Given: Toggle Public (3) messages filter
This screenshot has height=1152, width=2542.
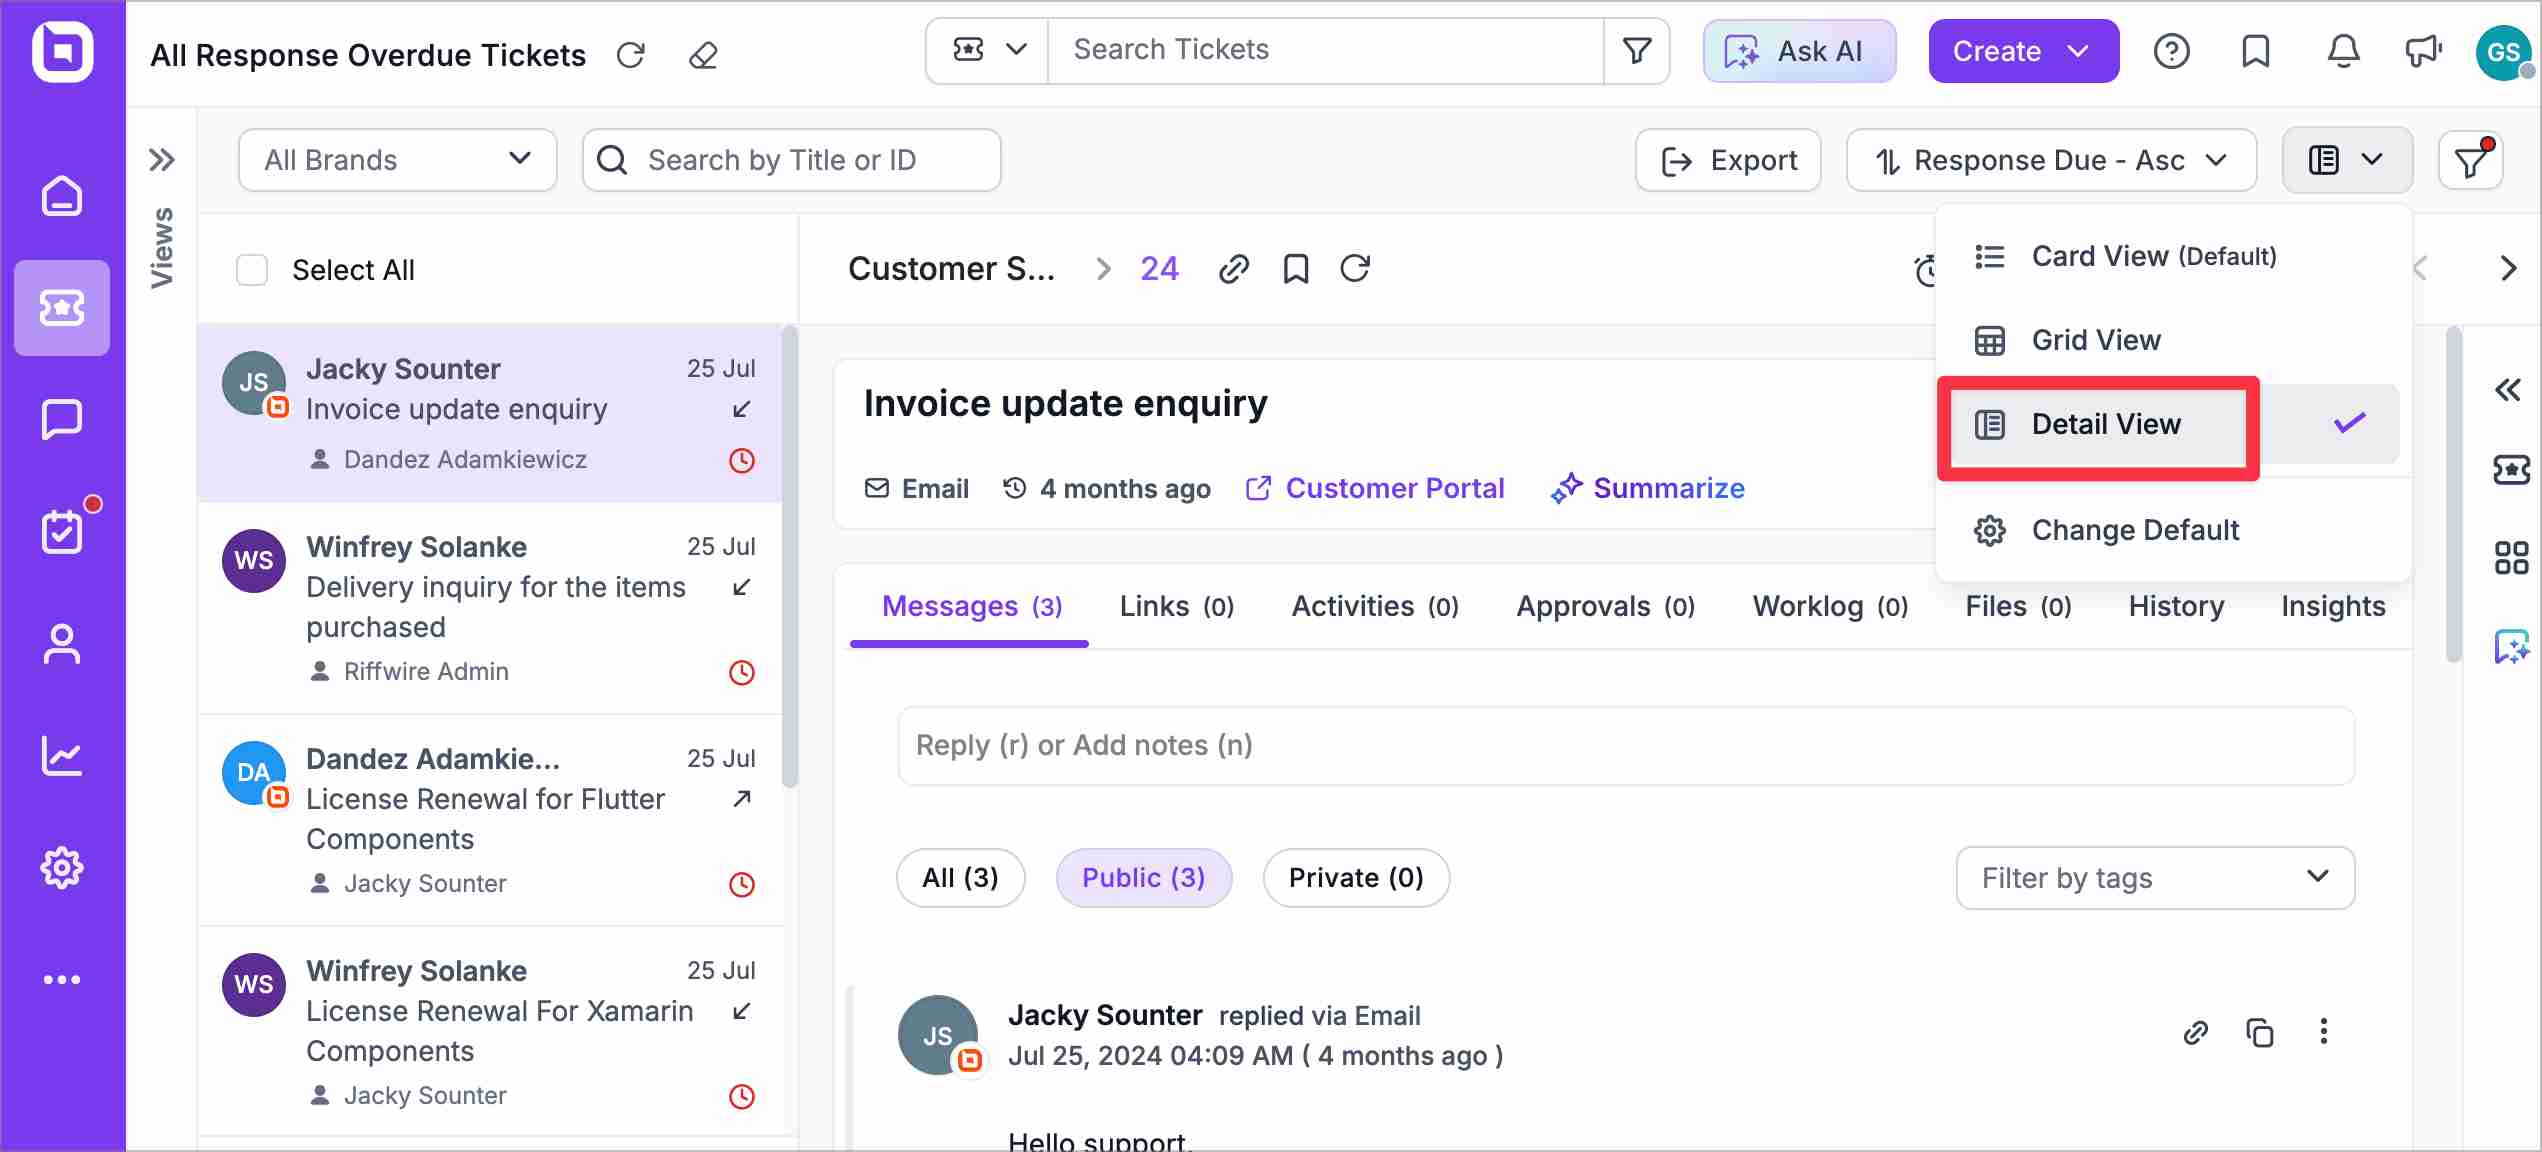Looking at the screenshot, I should tap(1144, 878).
